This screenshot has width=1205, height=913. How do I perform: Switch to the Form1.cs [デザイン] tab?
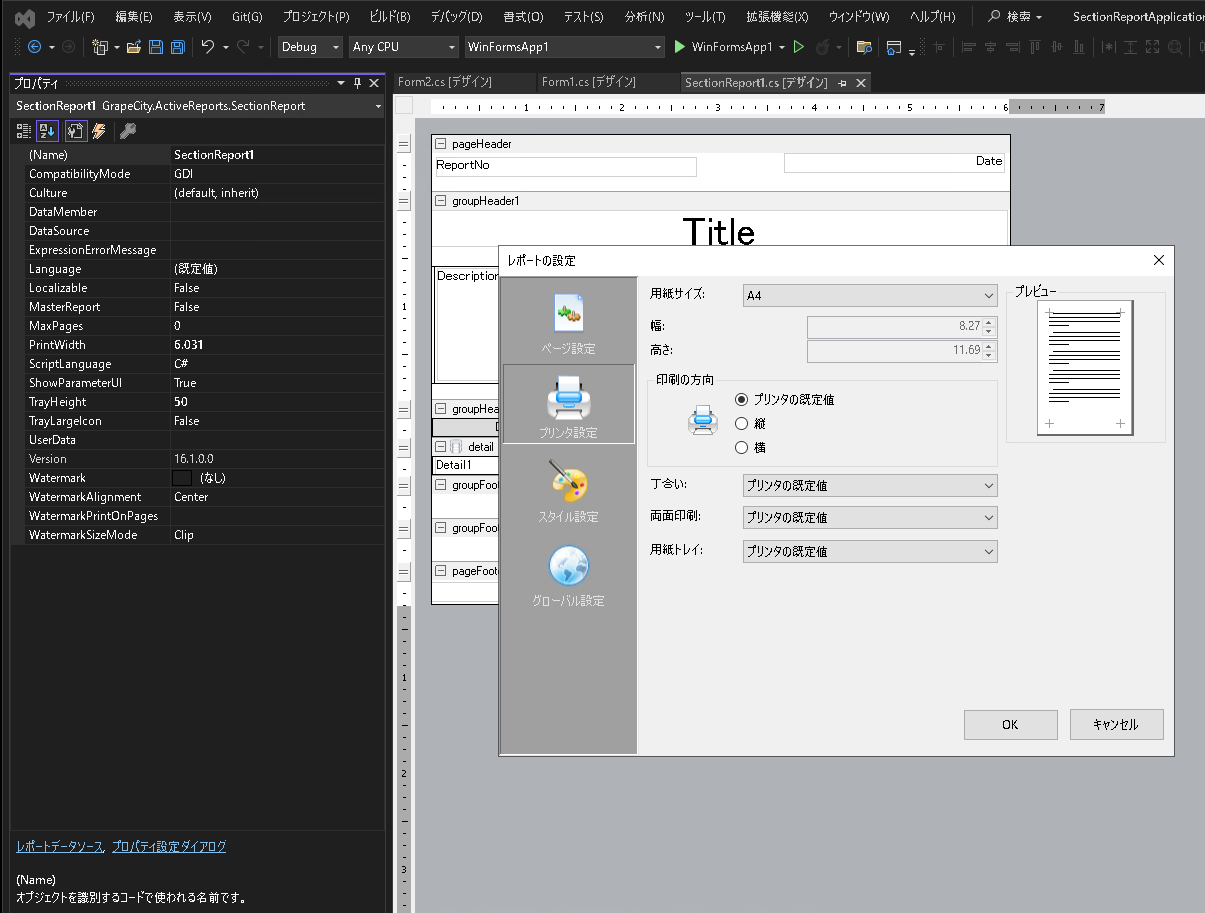[587, 83]
